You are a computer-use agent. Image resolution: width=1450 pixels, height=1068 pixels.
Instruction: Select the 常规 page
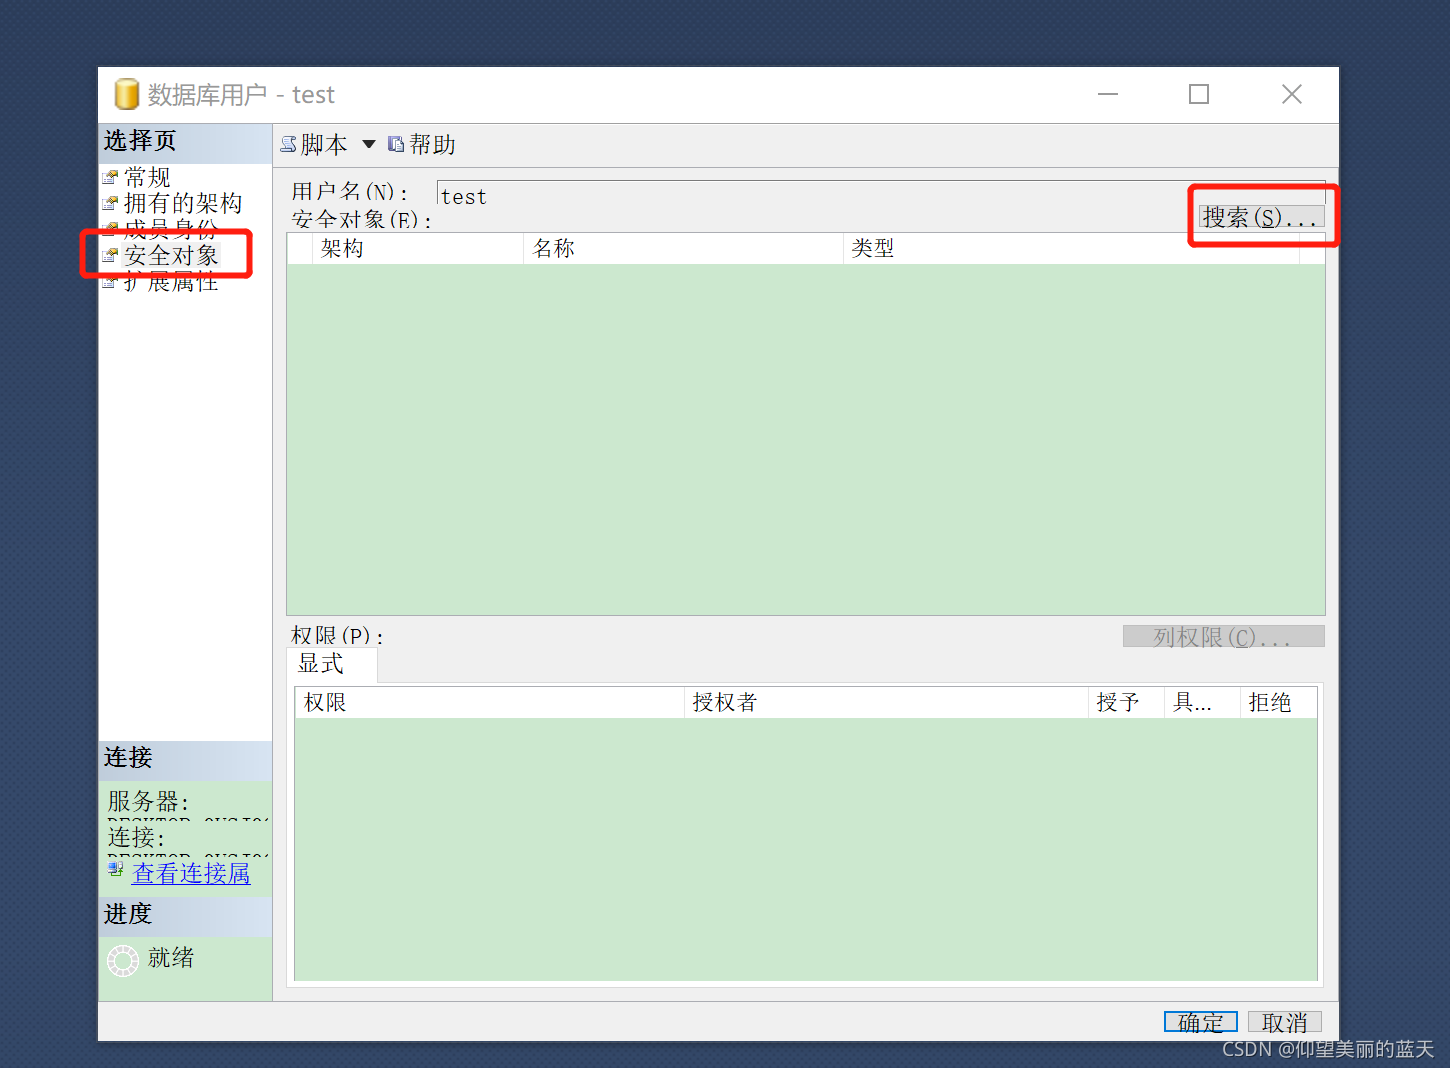pos(147,177)
